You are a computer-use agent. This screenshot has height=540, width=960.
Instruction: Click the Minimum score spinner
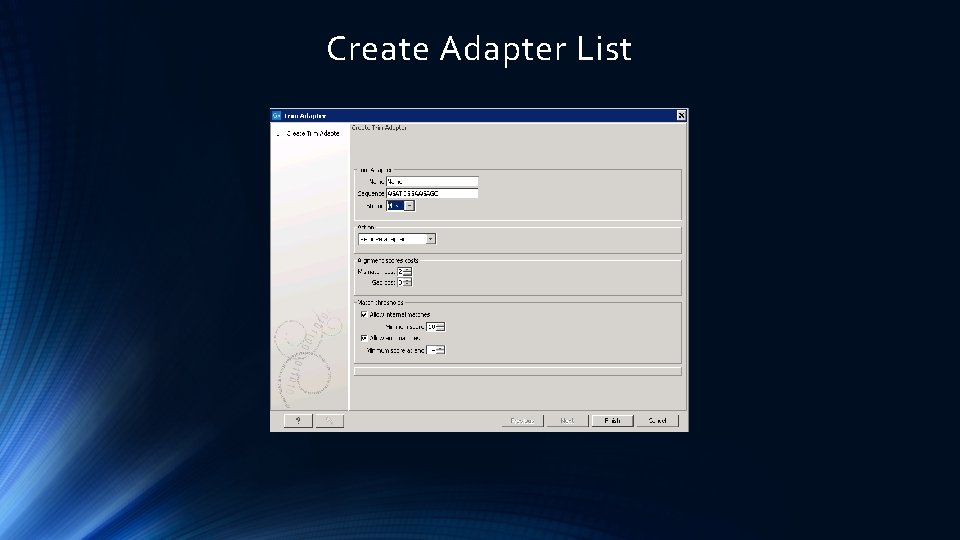(435, 327)
